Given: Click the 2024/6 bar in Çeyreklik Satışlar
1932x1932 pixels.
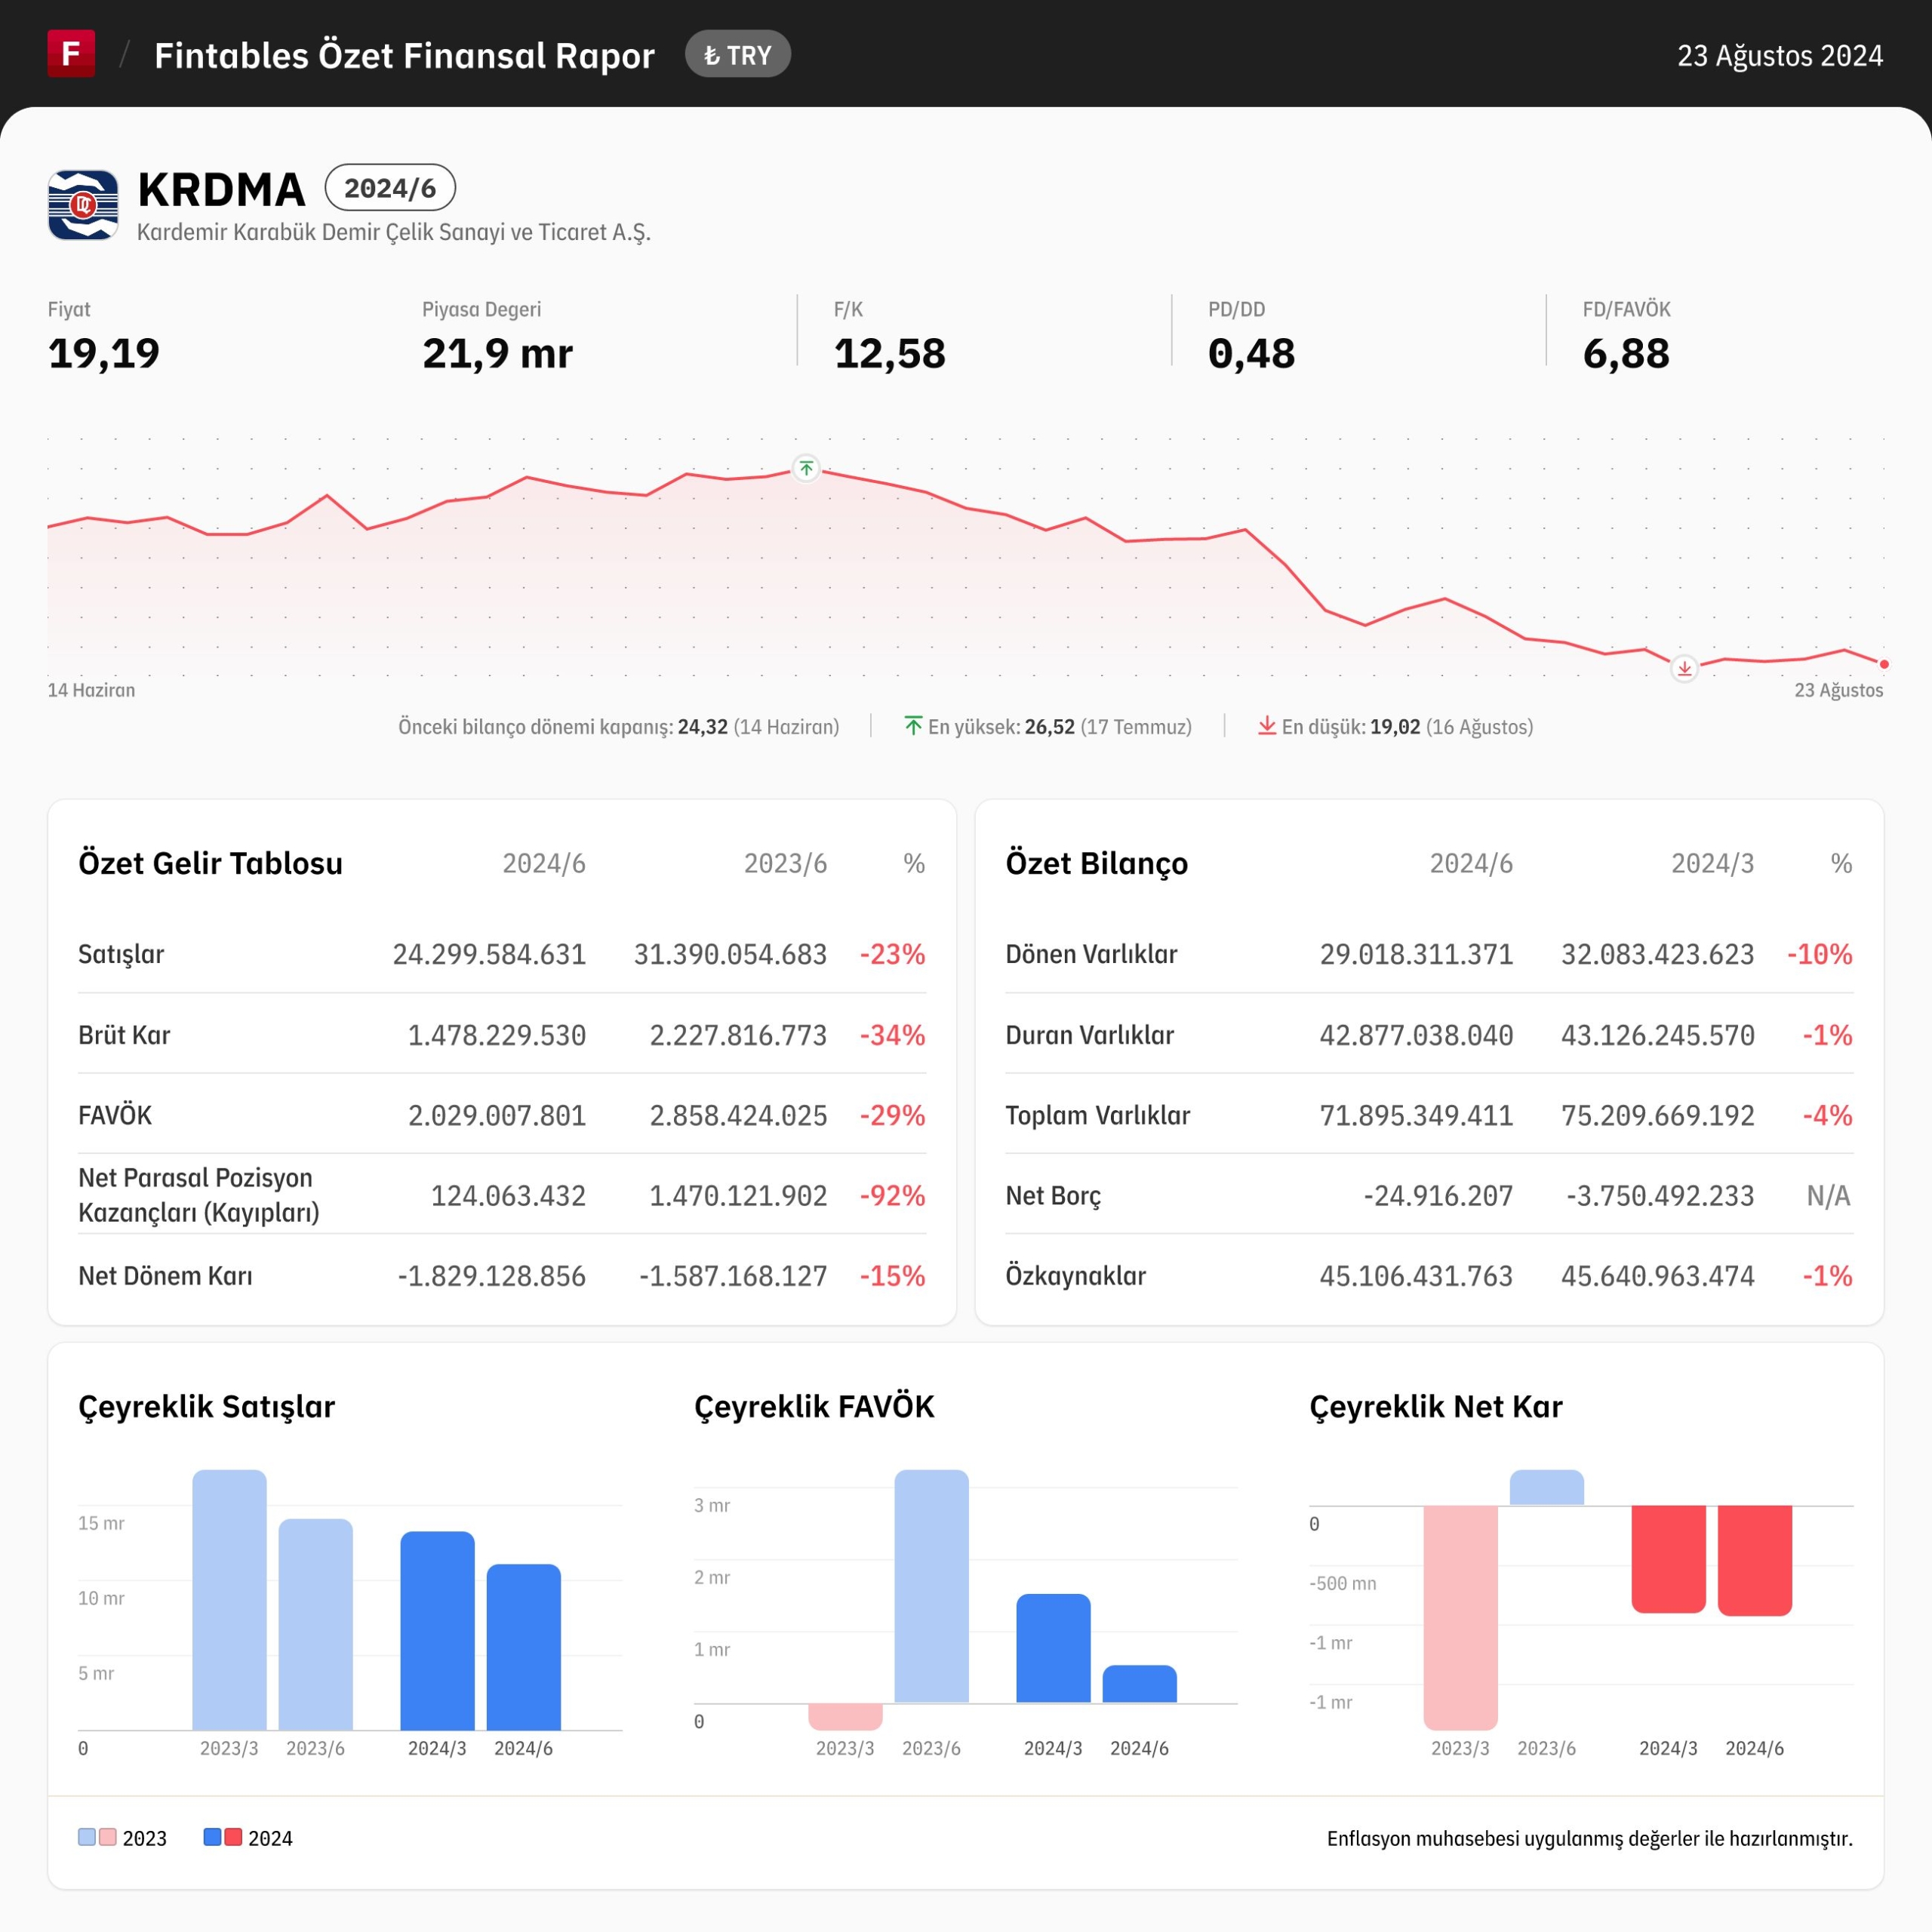Looking at the screenshot, I should 524,1647.
